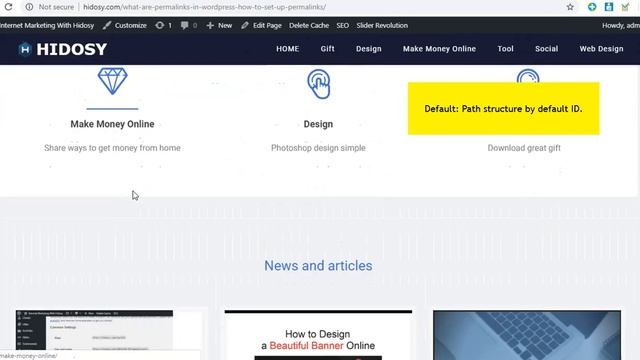This screenshot has width=640, height=360.
Task: Open the HOME navigation item
Action: click(288, 49)
